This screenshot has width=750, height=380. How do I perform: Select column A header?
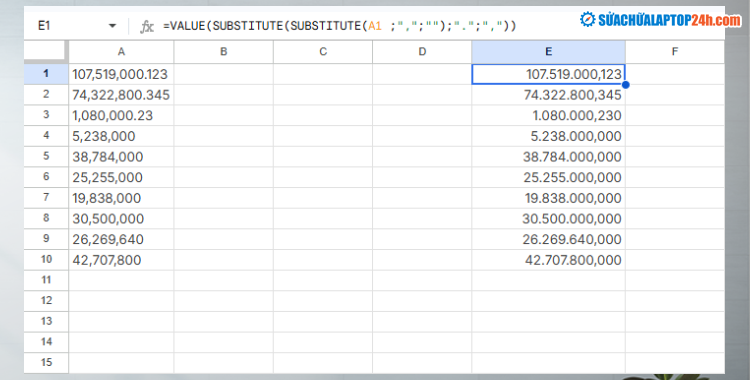[121, 52]
